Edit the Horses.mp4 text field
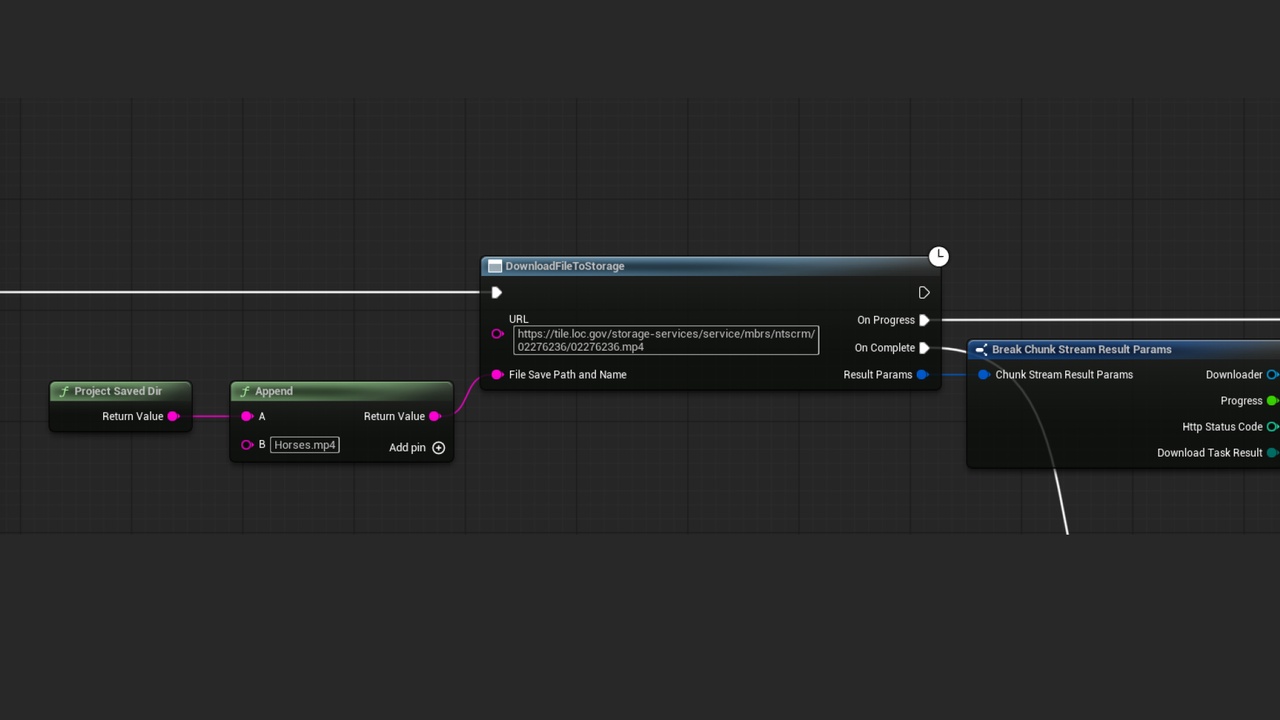The height and width of the screenshot is (720, 1280). (x=305, y=445)
